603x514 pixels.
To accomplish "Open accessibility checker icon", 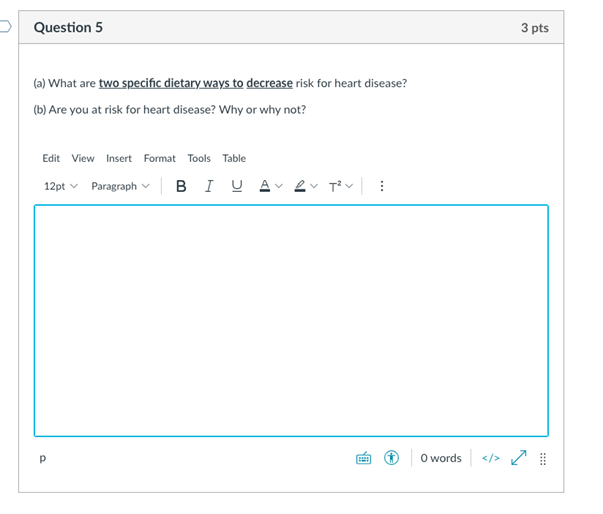I will [391, 458].
